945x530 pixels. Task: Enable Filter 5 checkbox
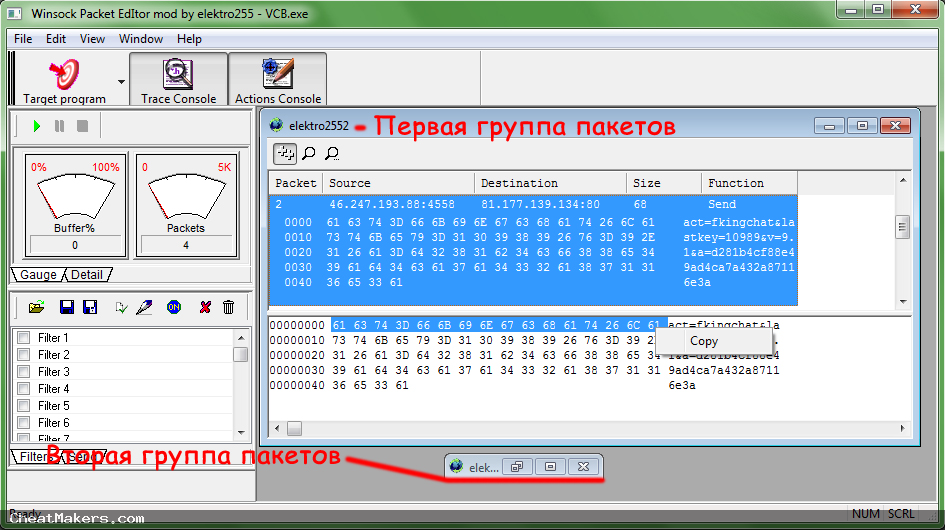24,406
